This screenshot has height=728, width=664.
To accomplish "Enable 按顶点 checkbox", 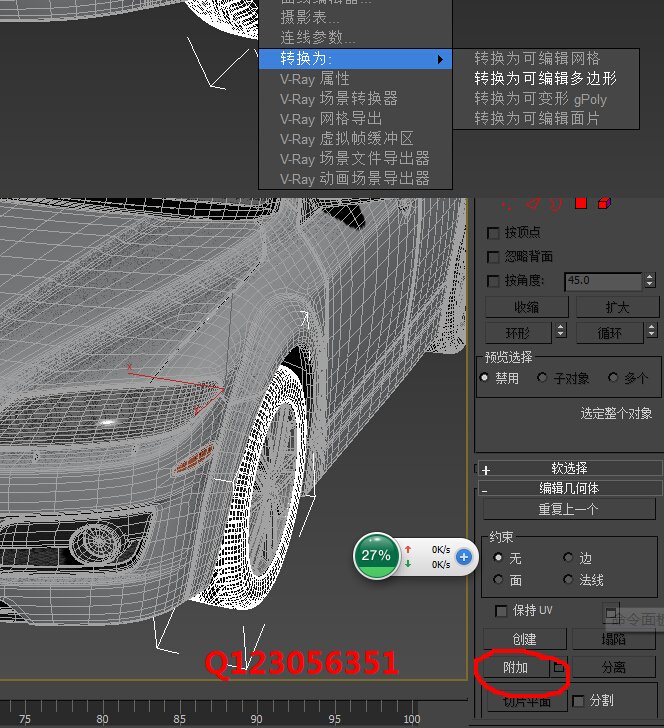I will 493,233.
